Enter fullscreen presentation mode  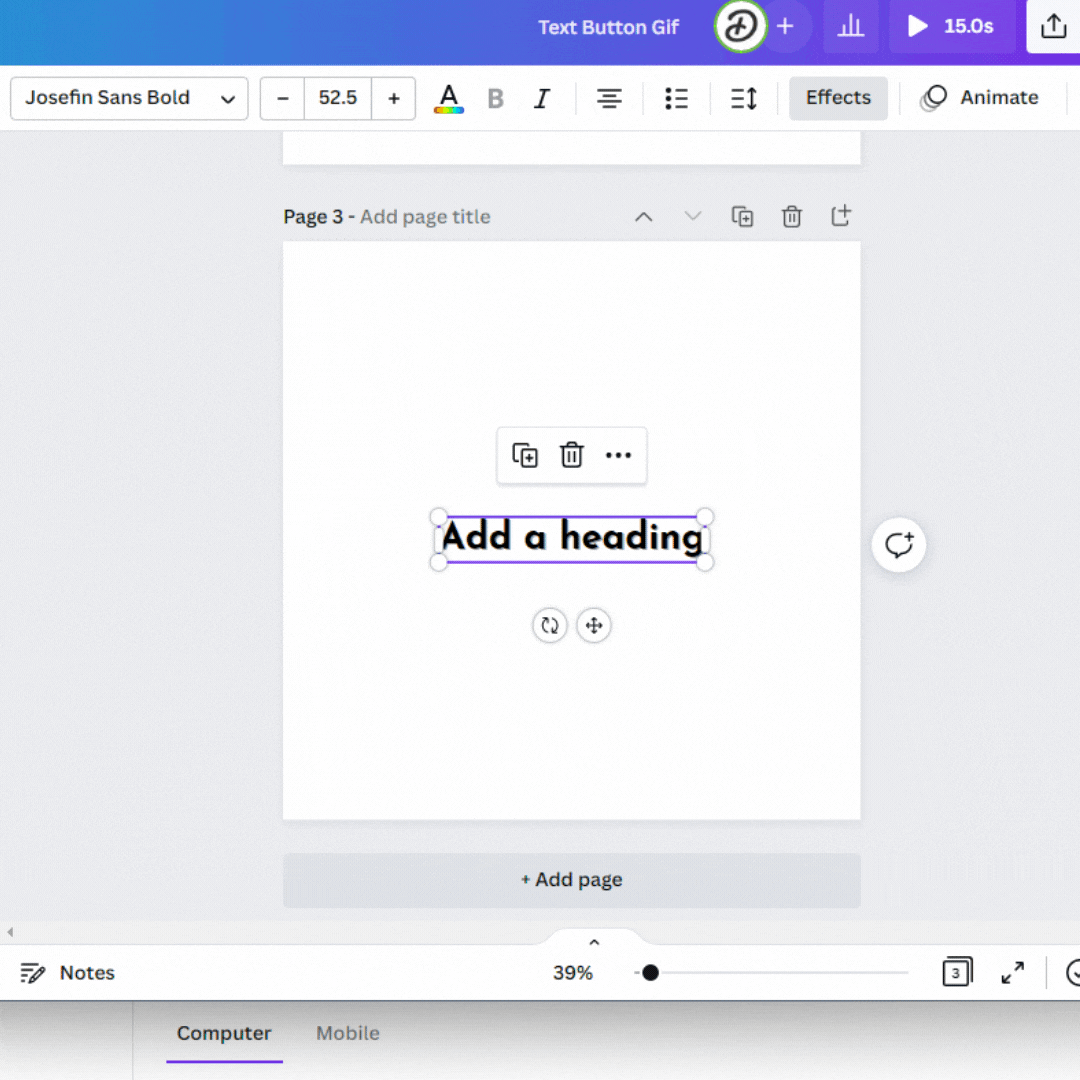click(1012, 973)
